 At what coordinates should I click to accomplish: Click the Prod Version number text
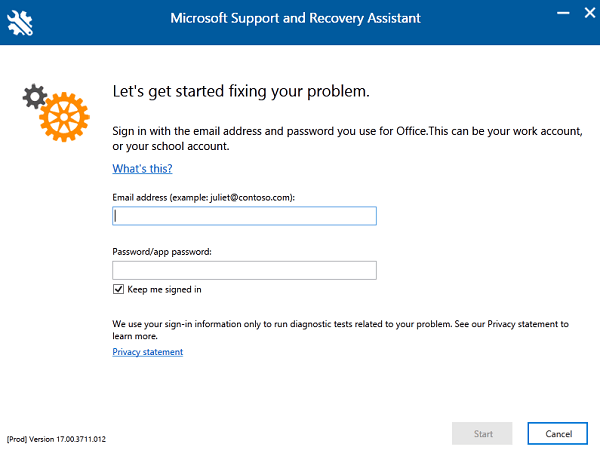tap(56, 439)
